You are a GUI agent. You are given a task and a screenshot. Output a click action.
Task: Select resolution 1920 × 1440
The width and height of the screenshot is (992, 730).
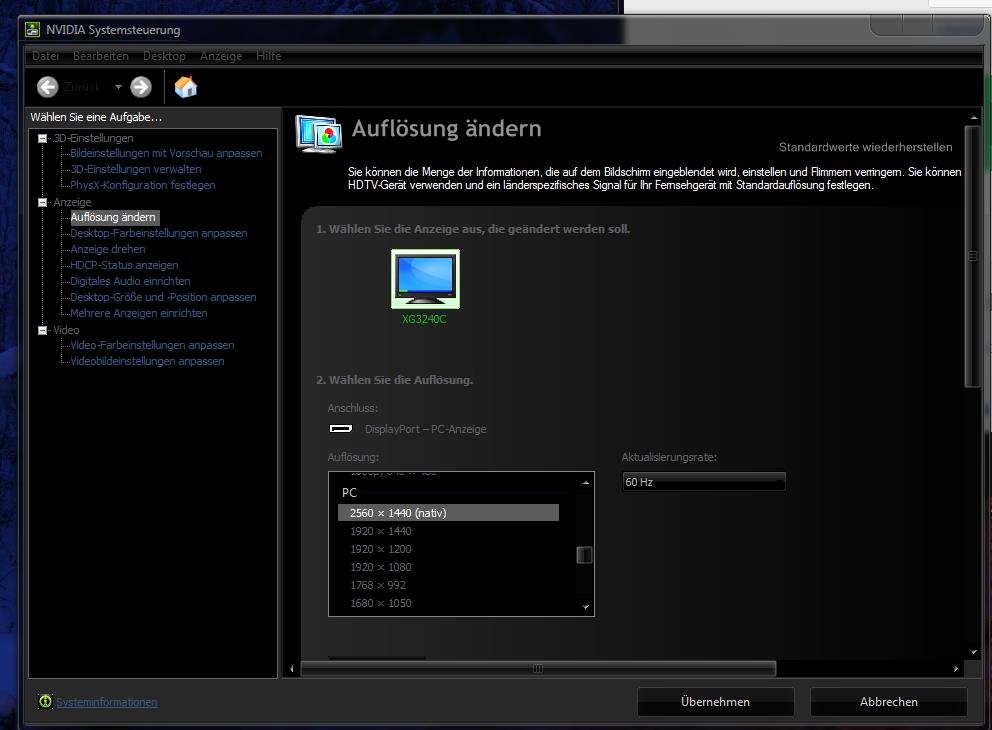pos(381,531)
